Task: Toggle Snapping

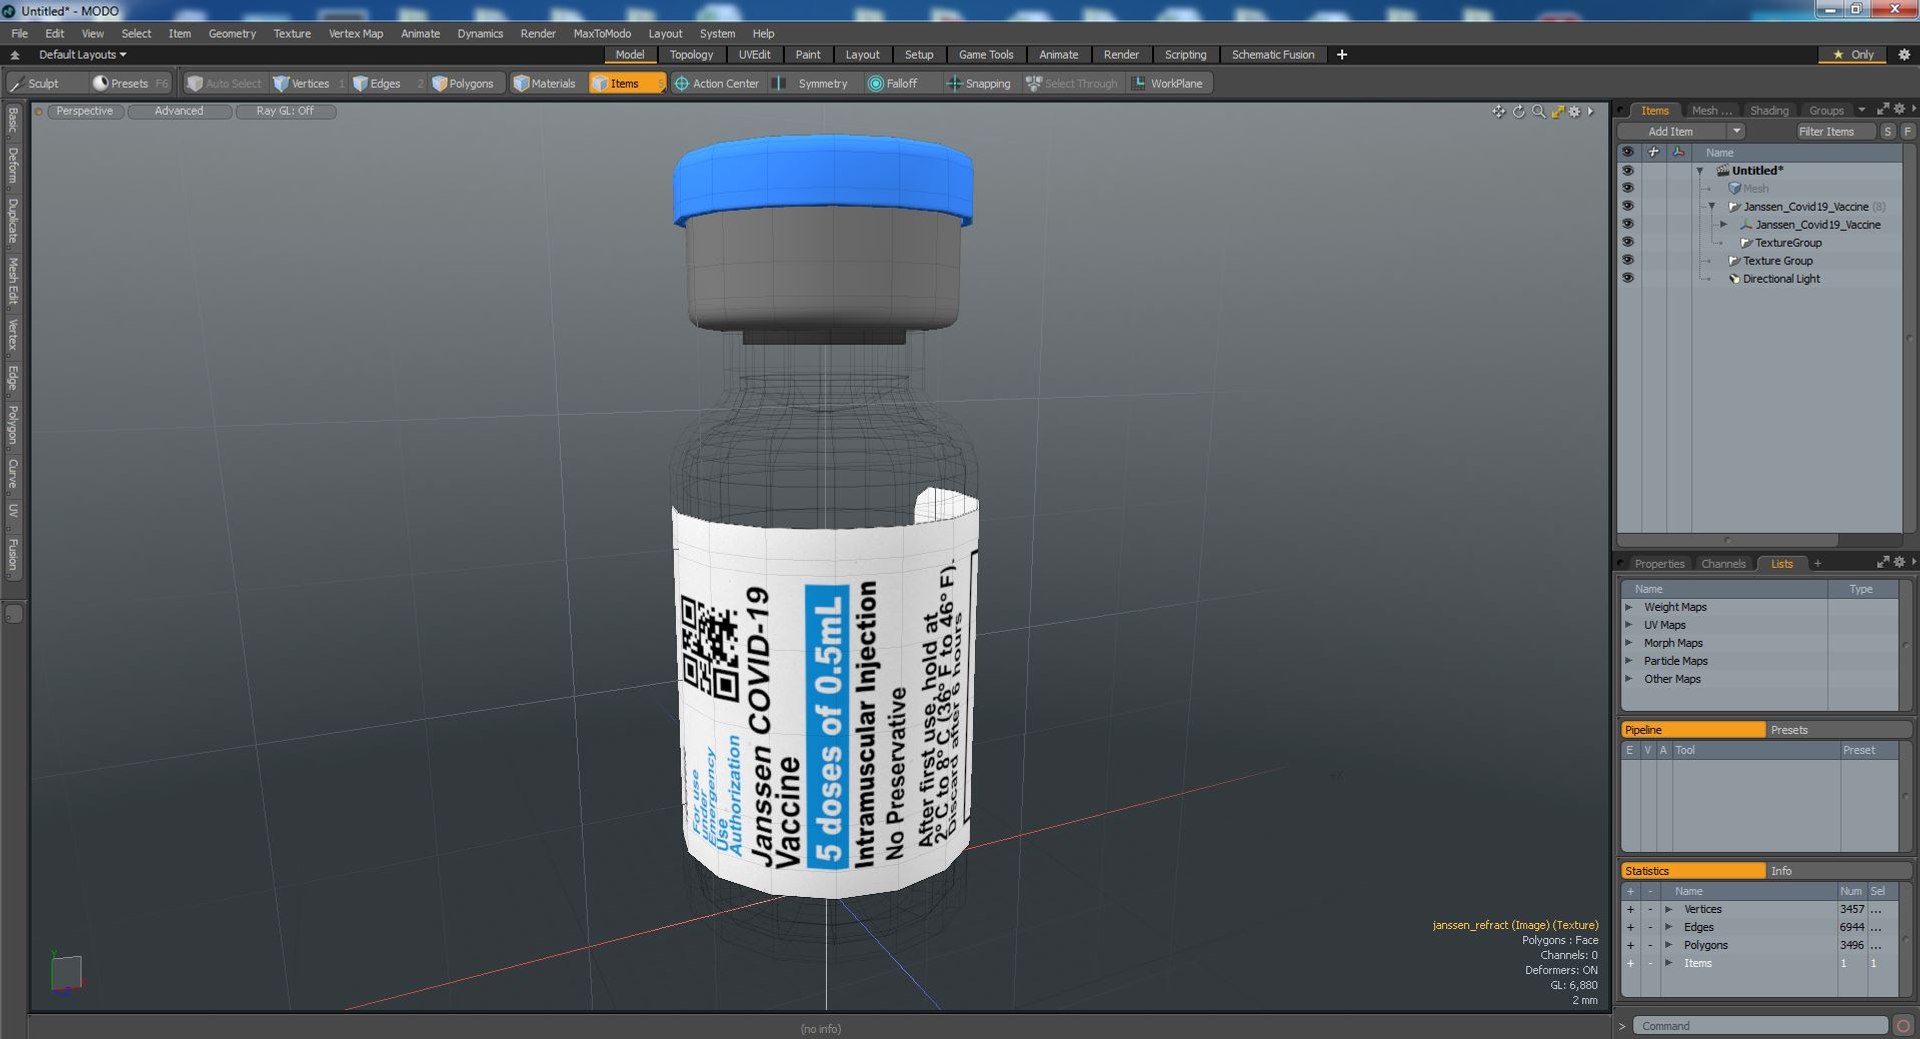Action: 979,83
